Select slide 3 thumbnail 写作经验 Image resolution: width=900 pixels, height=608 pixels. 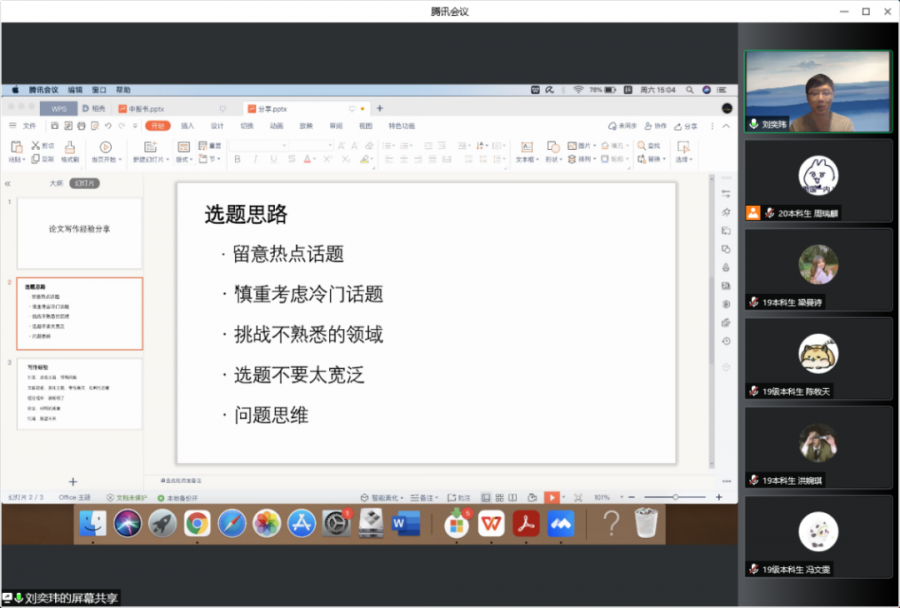point(79,394)
